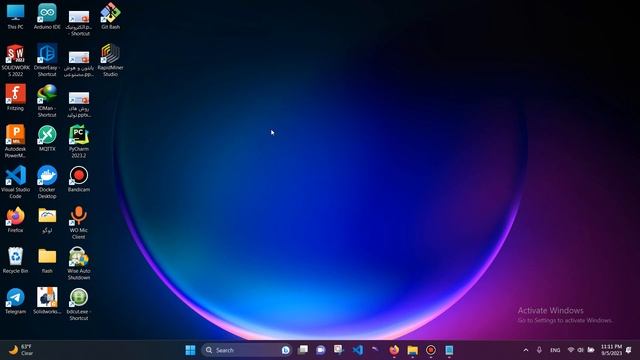640x360 pixels.
Task: Select the Docker Desktop icon
Action: click(x=47, y=182)
